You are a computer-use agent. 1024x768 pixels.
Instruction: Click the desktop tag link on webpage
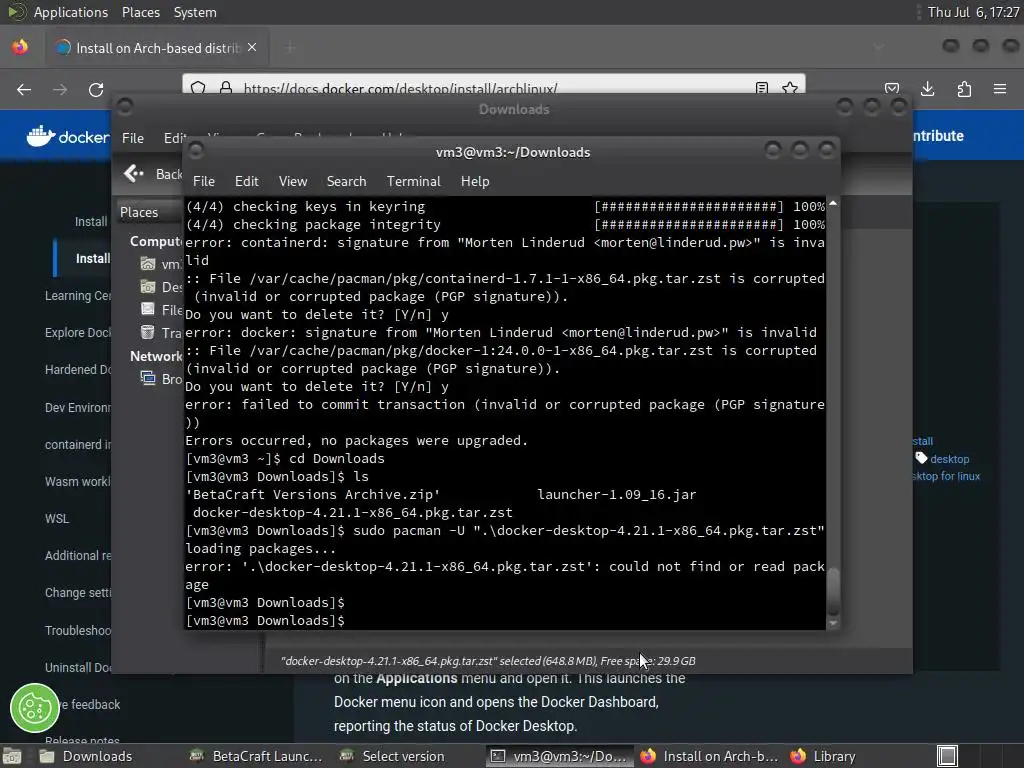click(949, 459)
